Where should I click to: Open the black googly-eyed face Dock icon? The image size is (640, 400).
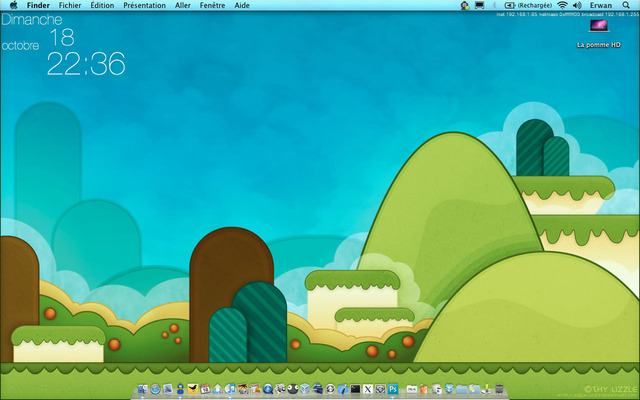[x=293, y=389]
